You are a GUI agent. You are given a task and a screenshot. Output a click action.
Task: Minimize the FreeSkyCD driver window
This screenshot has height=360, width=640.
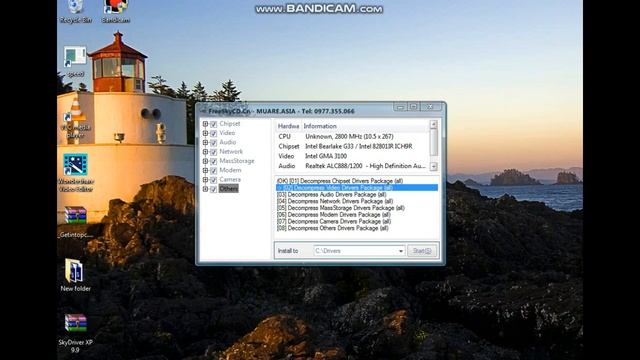pyautogui.click(x=400, y=107)
